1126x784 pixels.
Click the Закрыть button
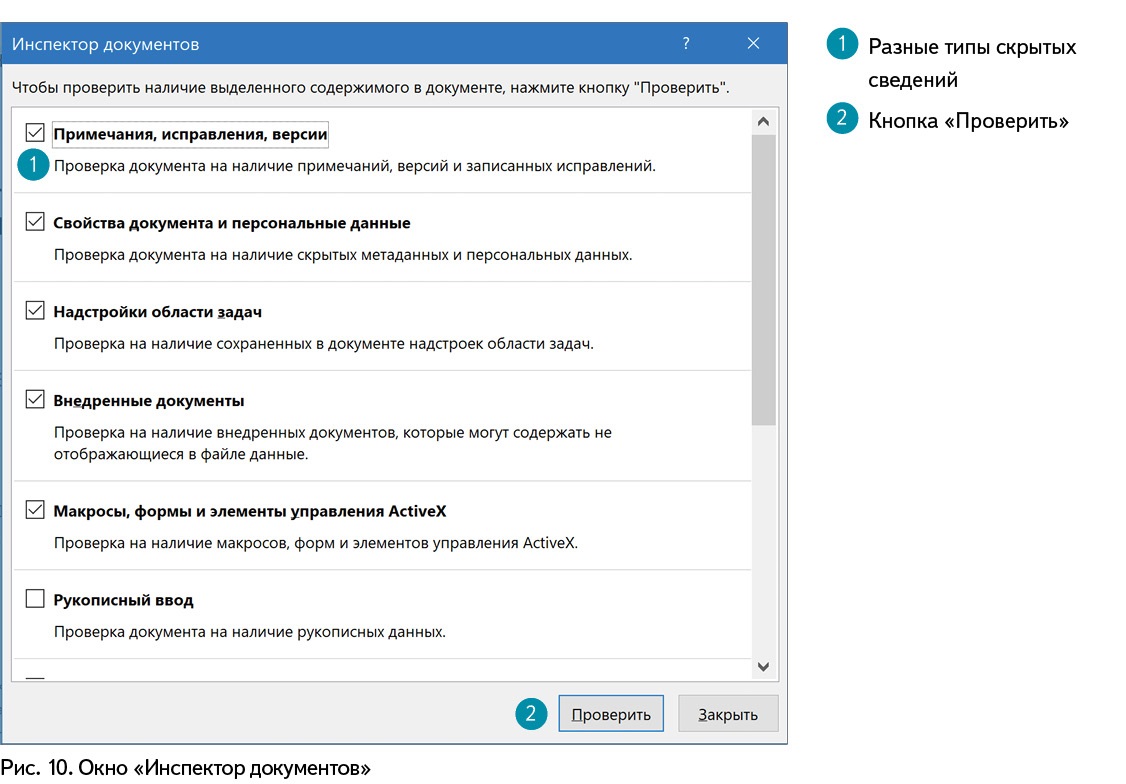727,714
